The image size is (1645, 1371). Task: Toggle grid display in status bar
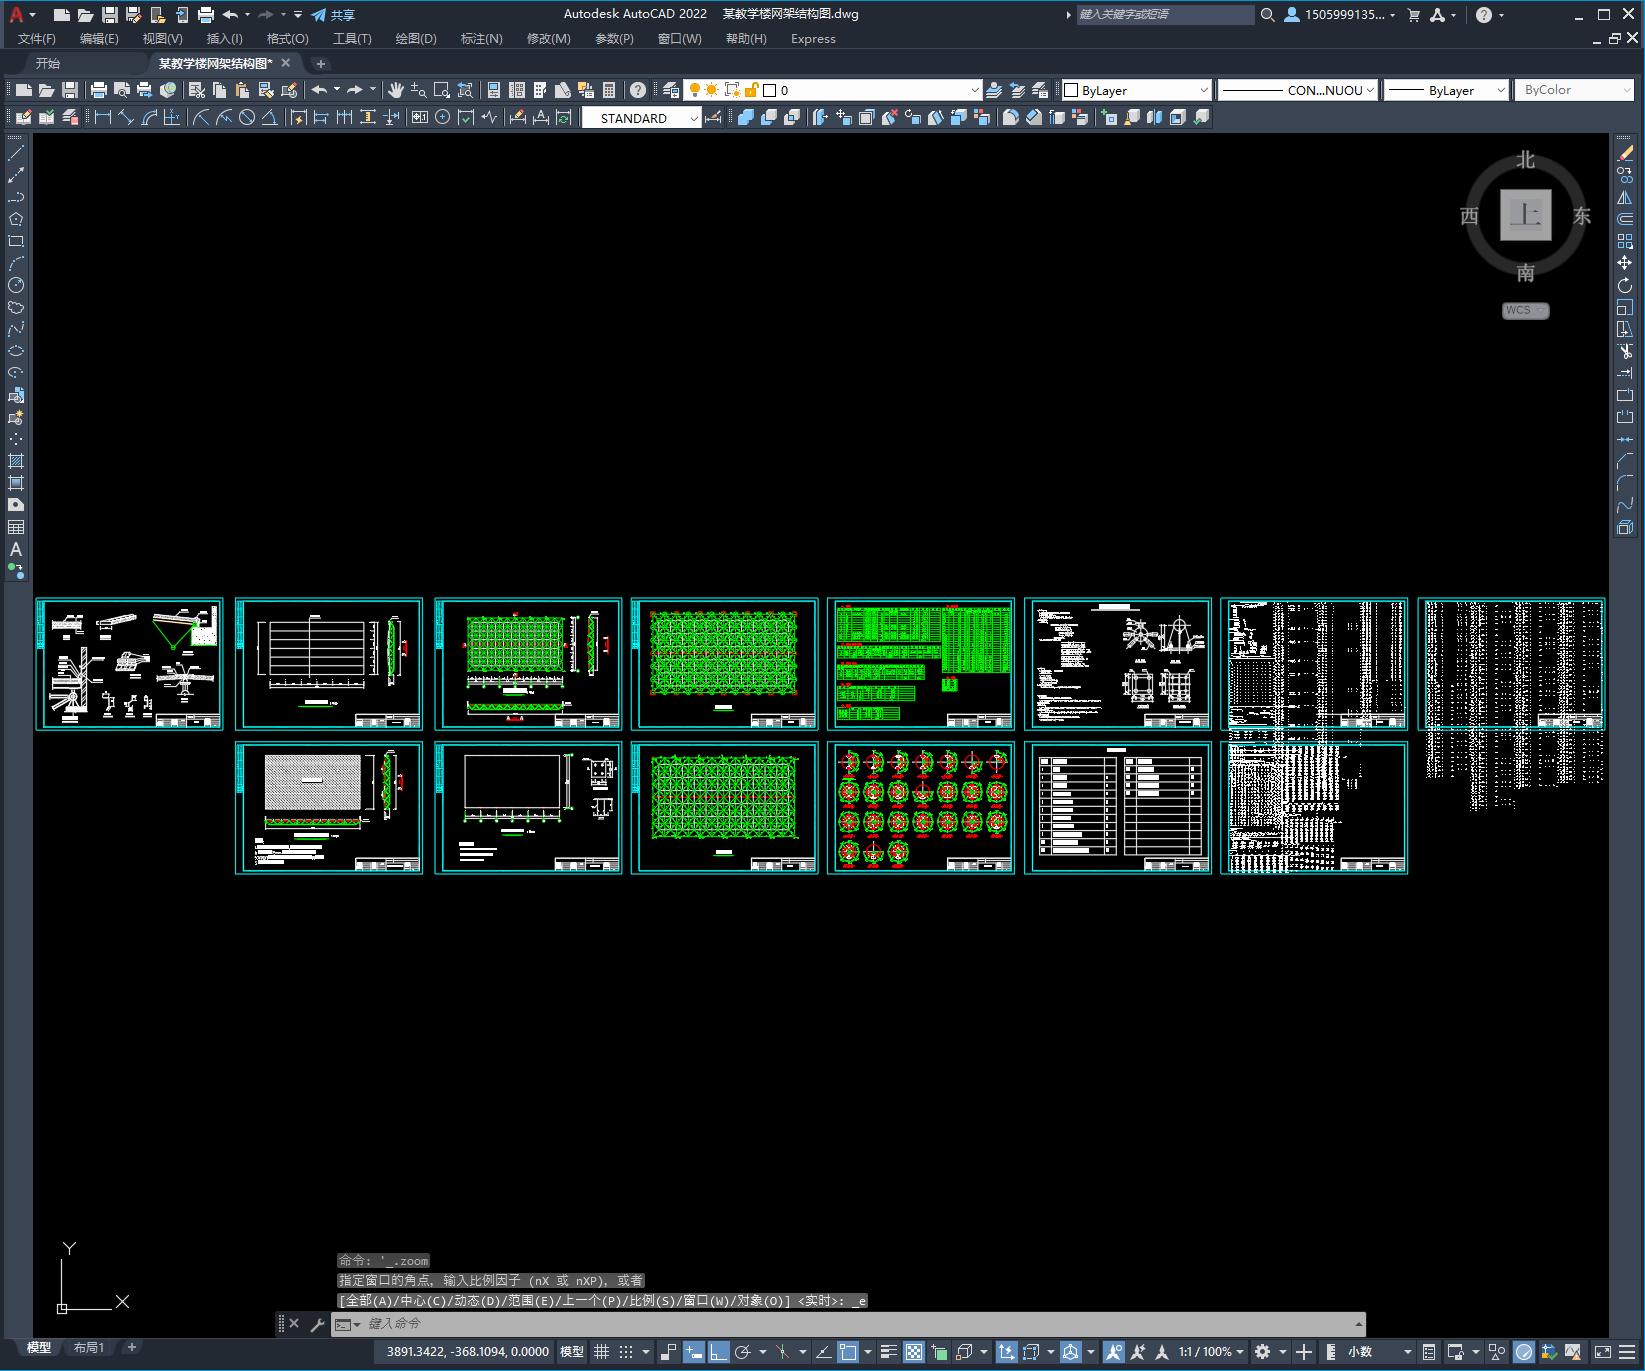click(x=601, y=1352)
